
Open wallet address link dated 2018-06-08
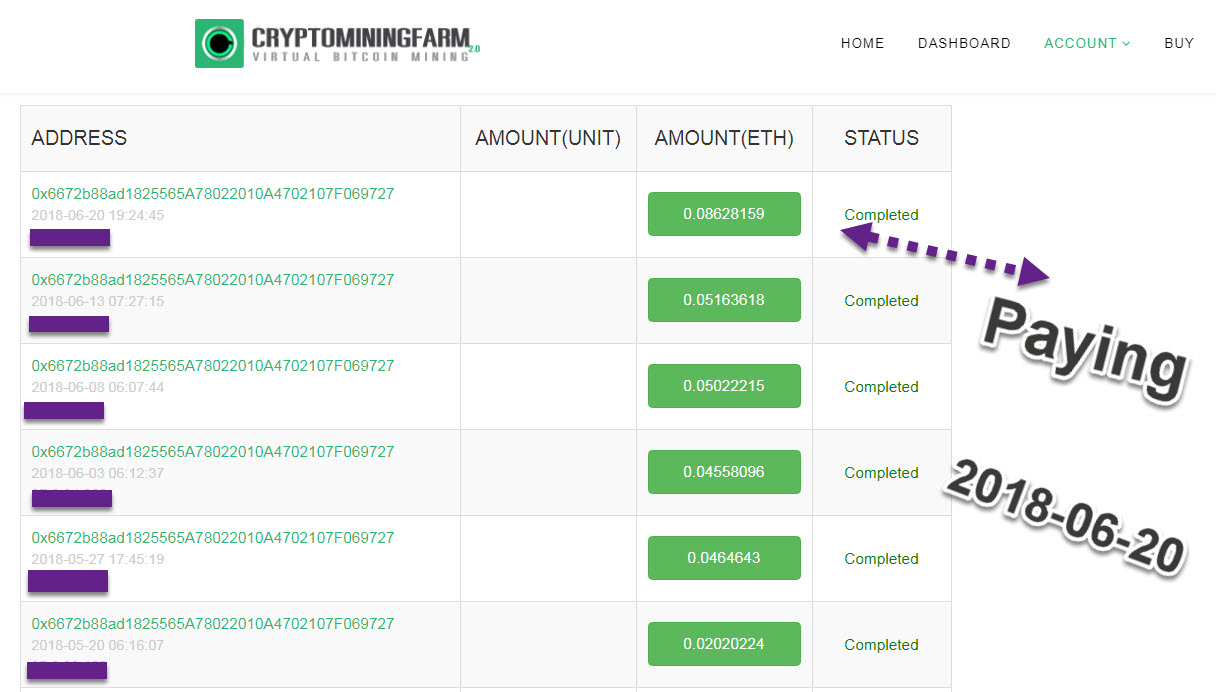(x=213, y=366)
